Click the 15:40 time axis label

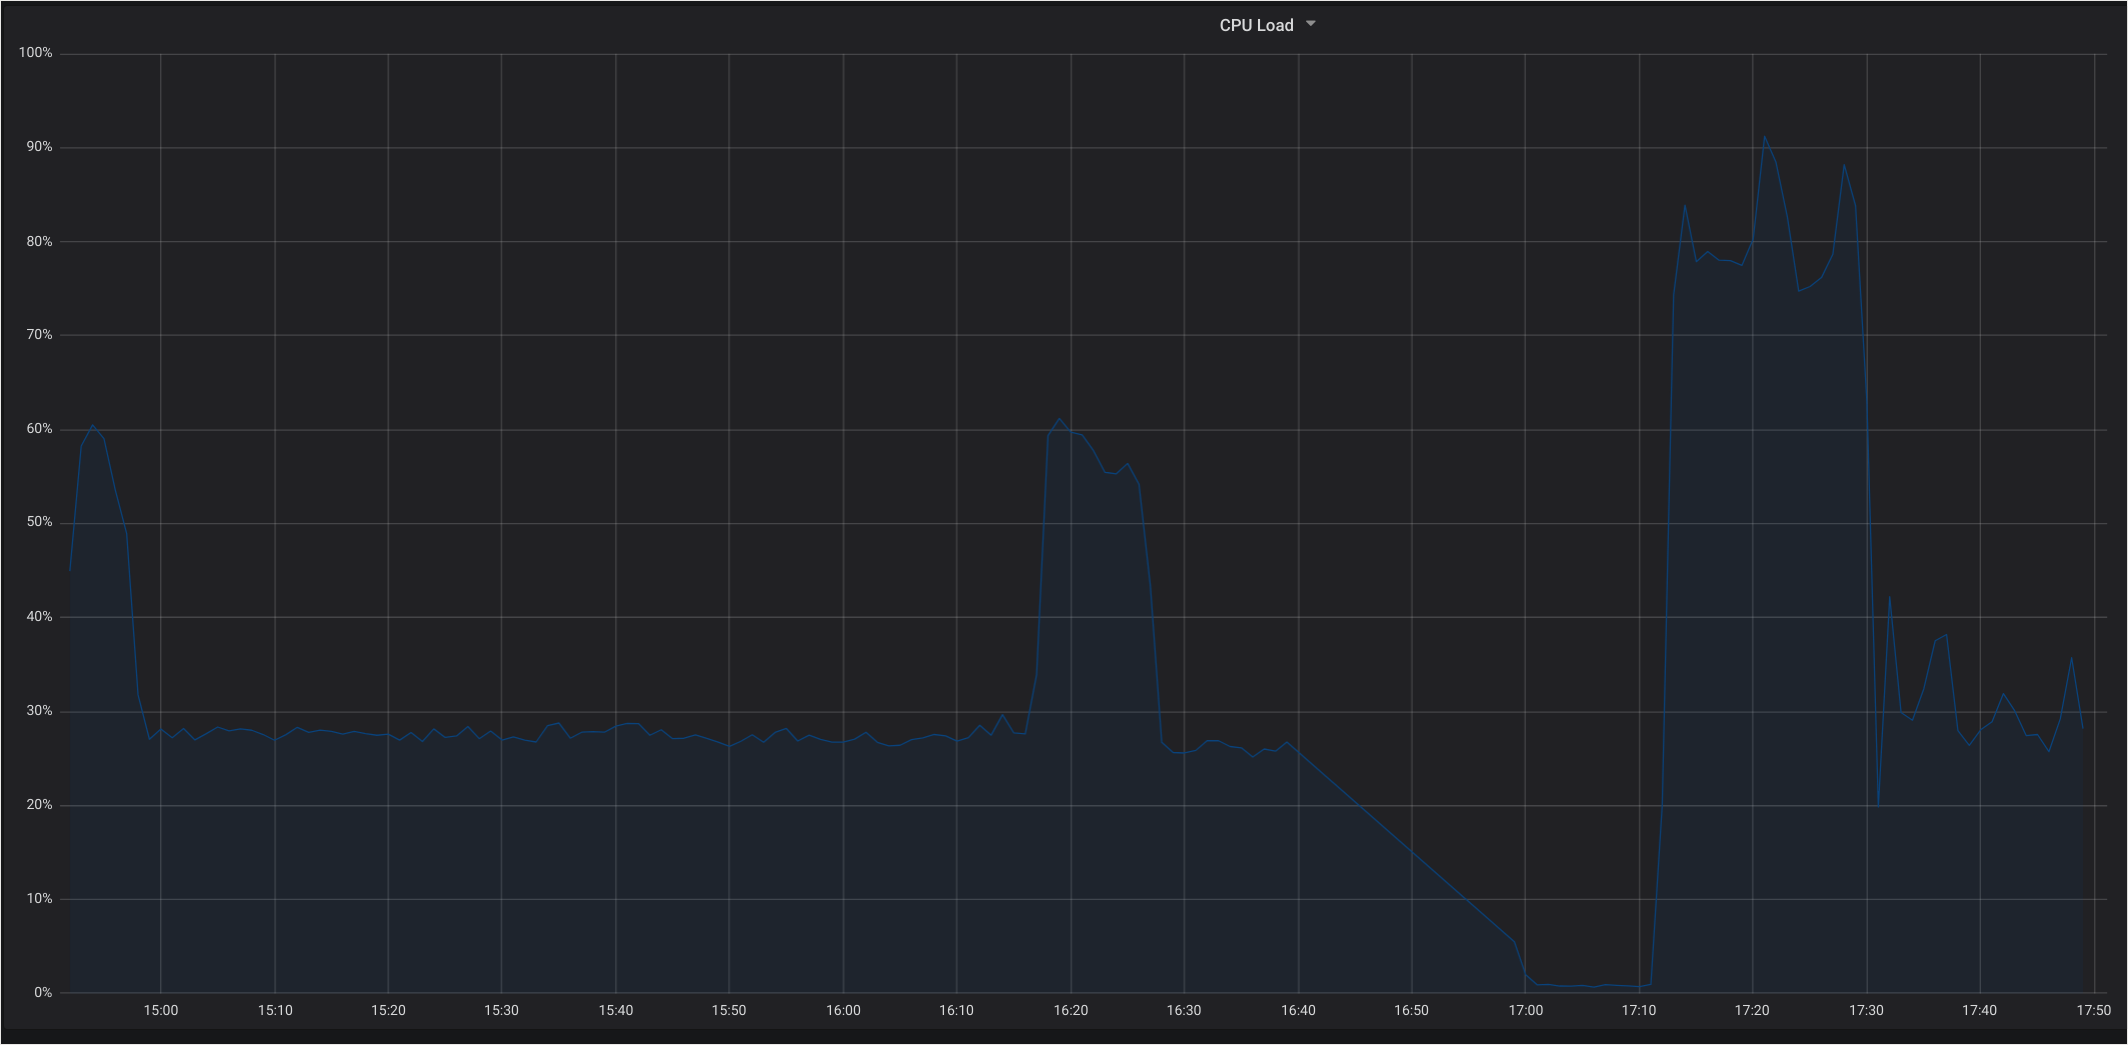pos(616,1010)
